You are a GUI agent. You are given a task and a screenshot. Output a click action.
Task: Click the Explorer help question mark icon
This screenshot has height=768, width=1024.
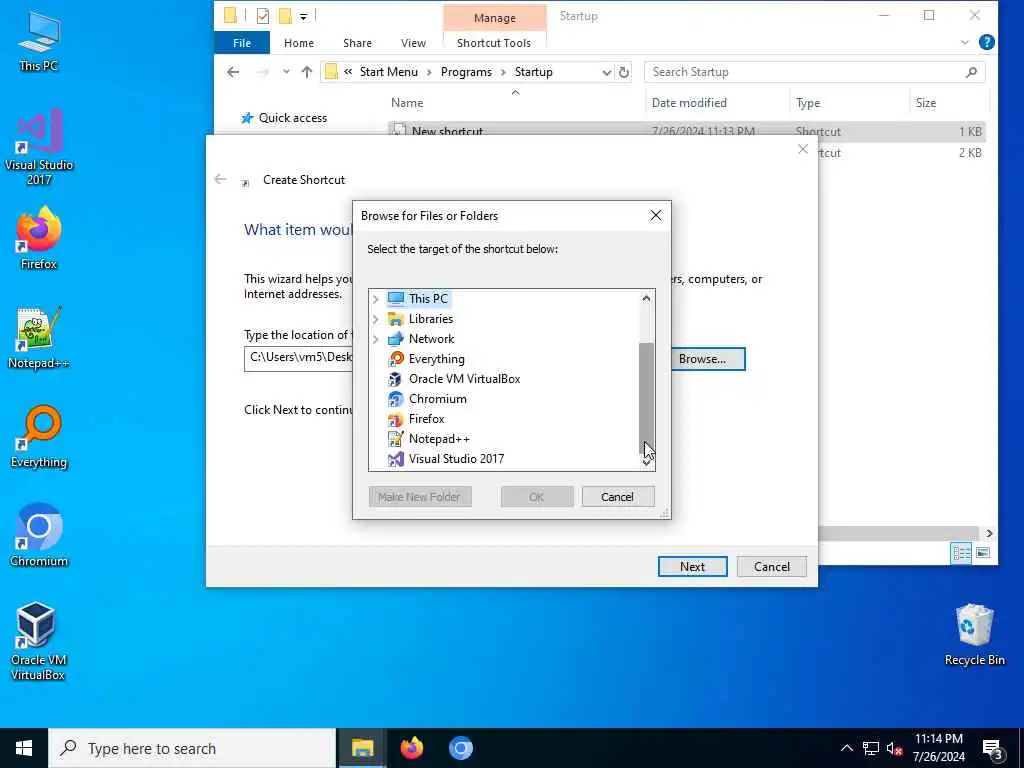coord(987,42)
